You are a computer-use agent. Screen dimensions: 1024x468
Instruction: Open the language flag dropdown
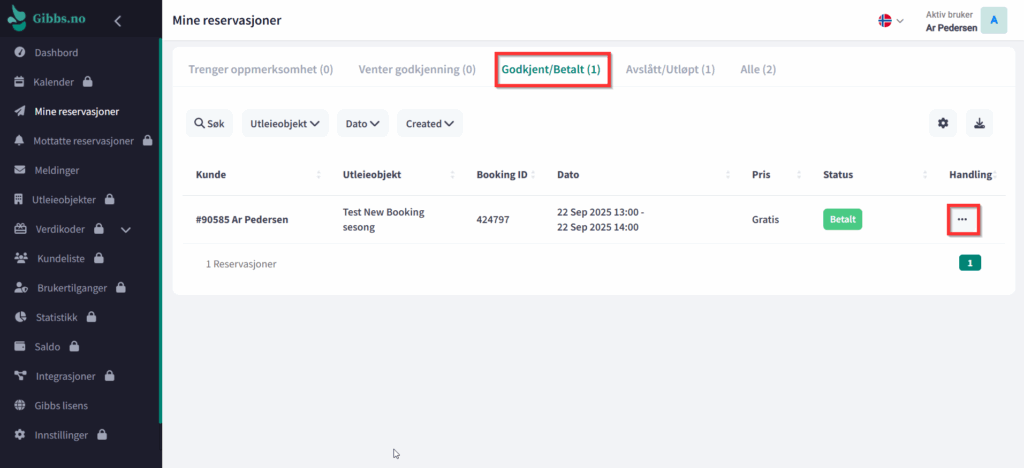tap(890, 21)
